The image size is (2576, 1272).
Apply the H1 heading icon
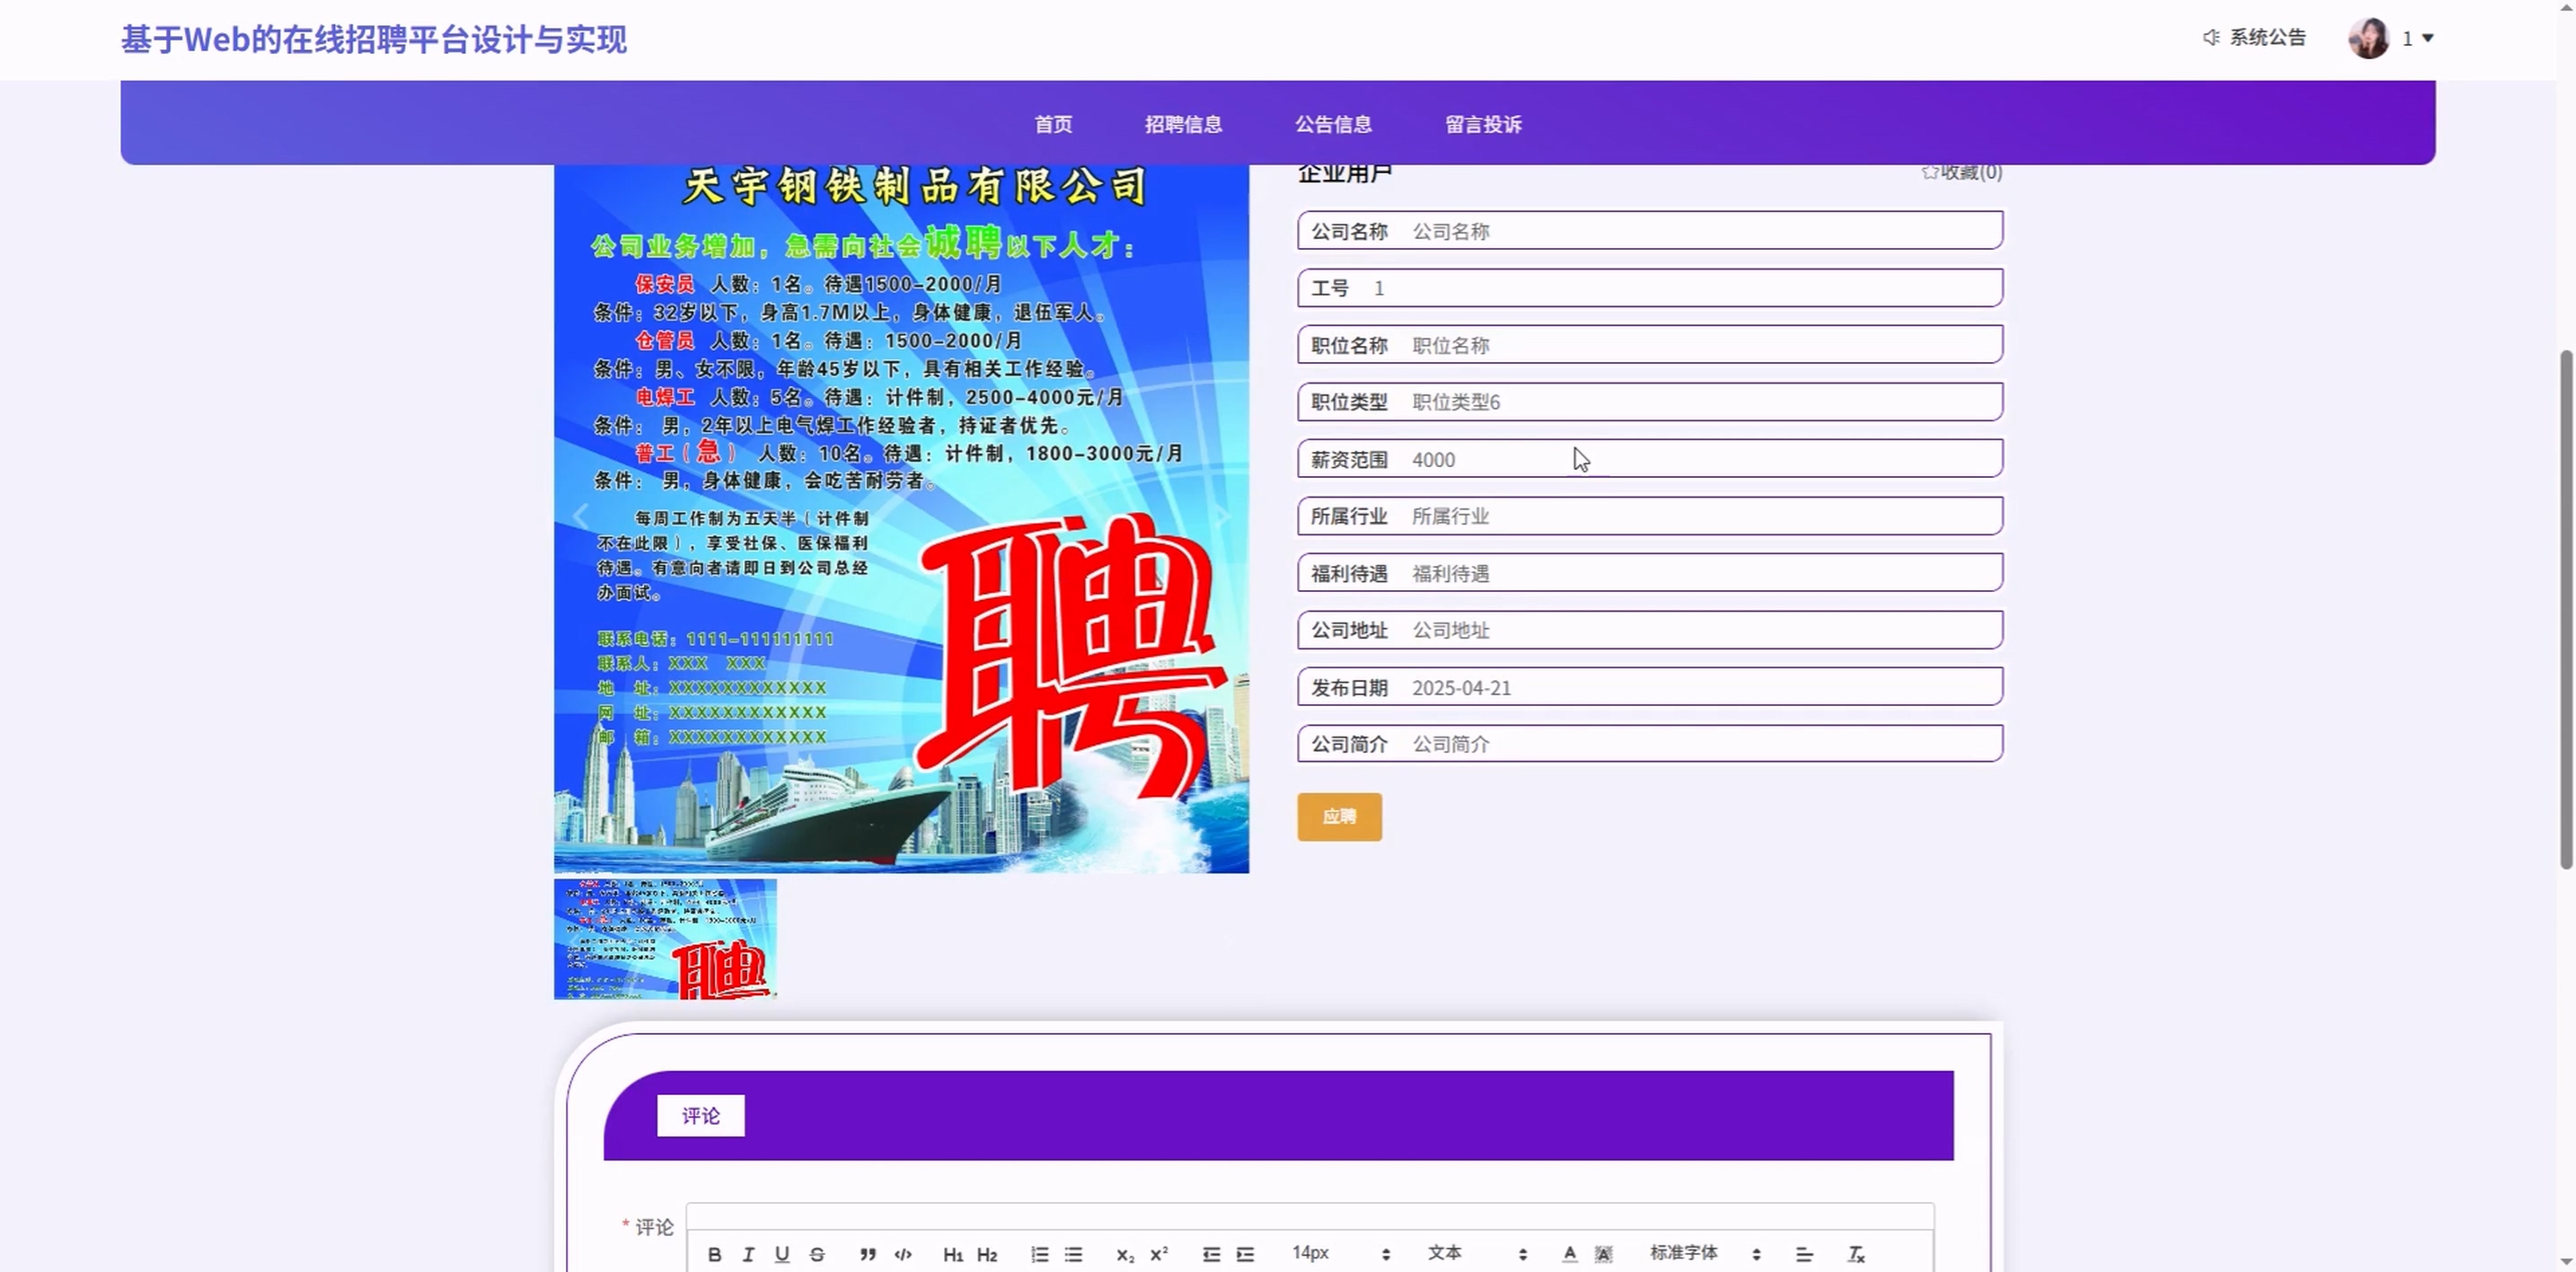coord(952,1254)
